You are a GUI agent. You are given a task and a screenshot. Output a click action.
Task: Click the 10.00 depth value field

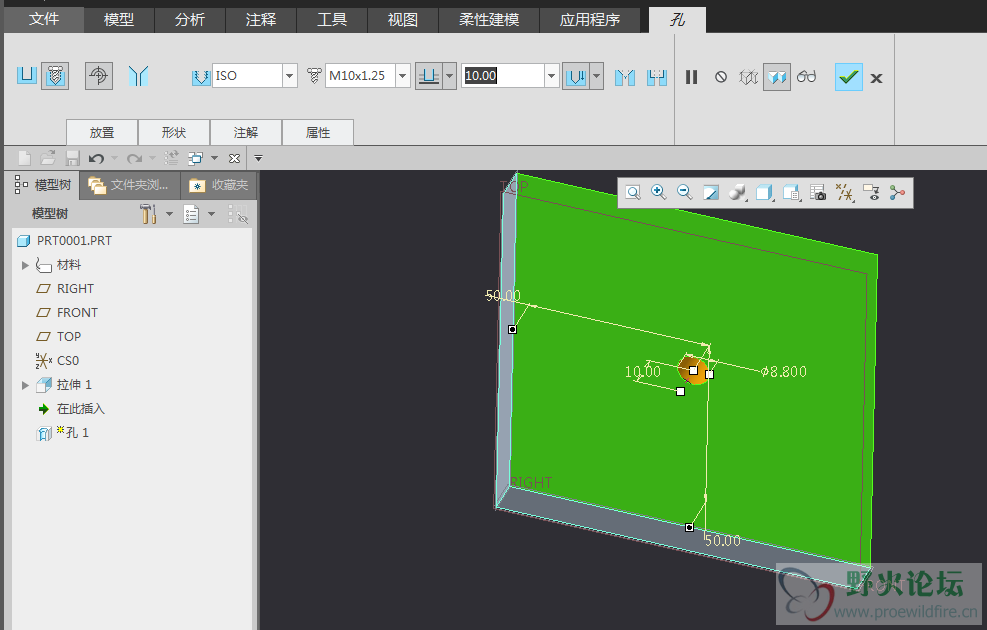point(504,76)
